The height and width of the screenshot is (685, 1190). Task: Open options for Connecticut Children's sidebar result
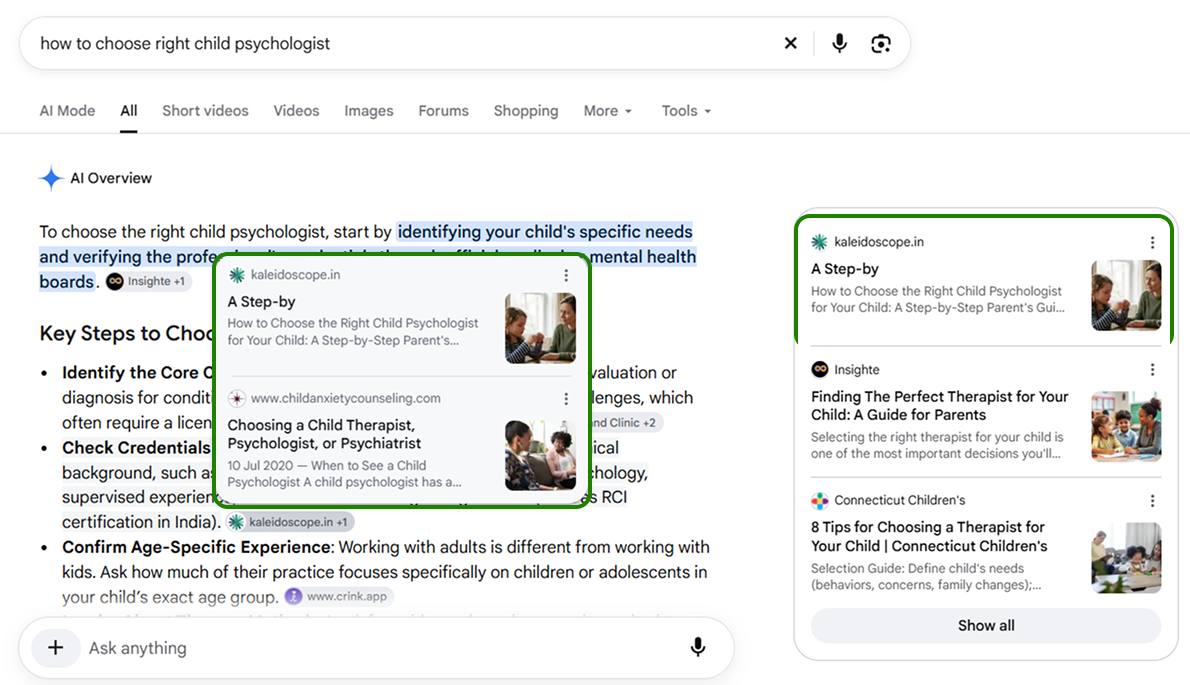point(1152,501)
